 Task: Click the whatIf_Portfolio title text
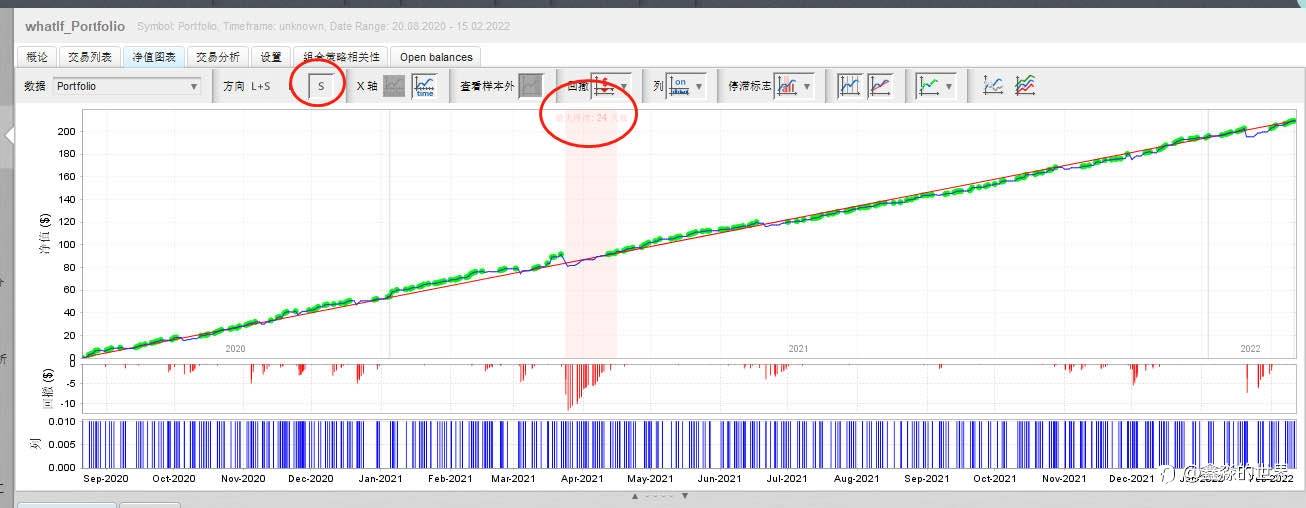75,26
